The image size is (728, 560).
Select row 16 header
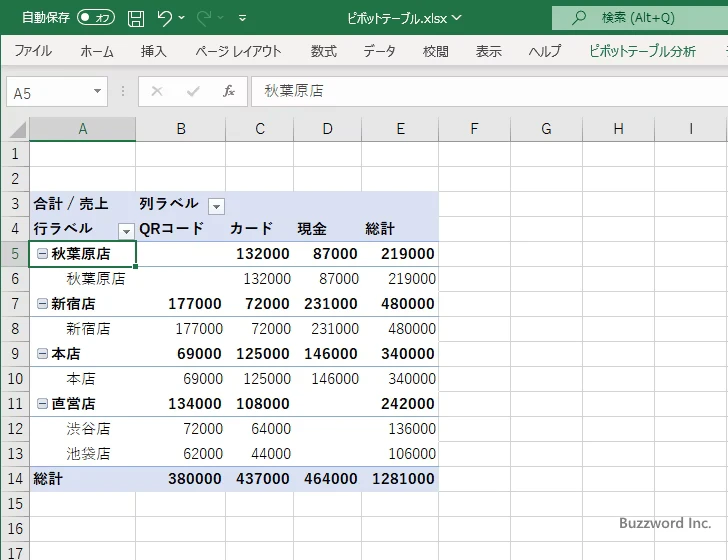tap(15, 529)
